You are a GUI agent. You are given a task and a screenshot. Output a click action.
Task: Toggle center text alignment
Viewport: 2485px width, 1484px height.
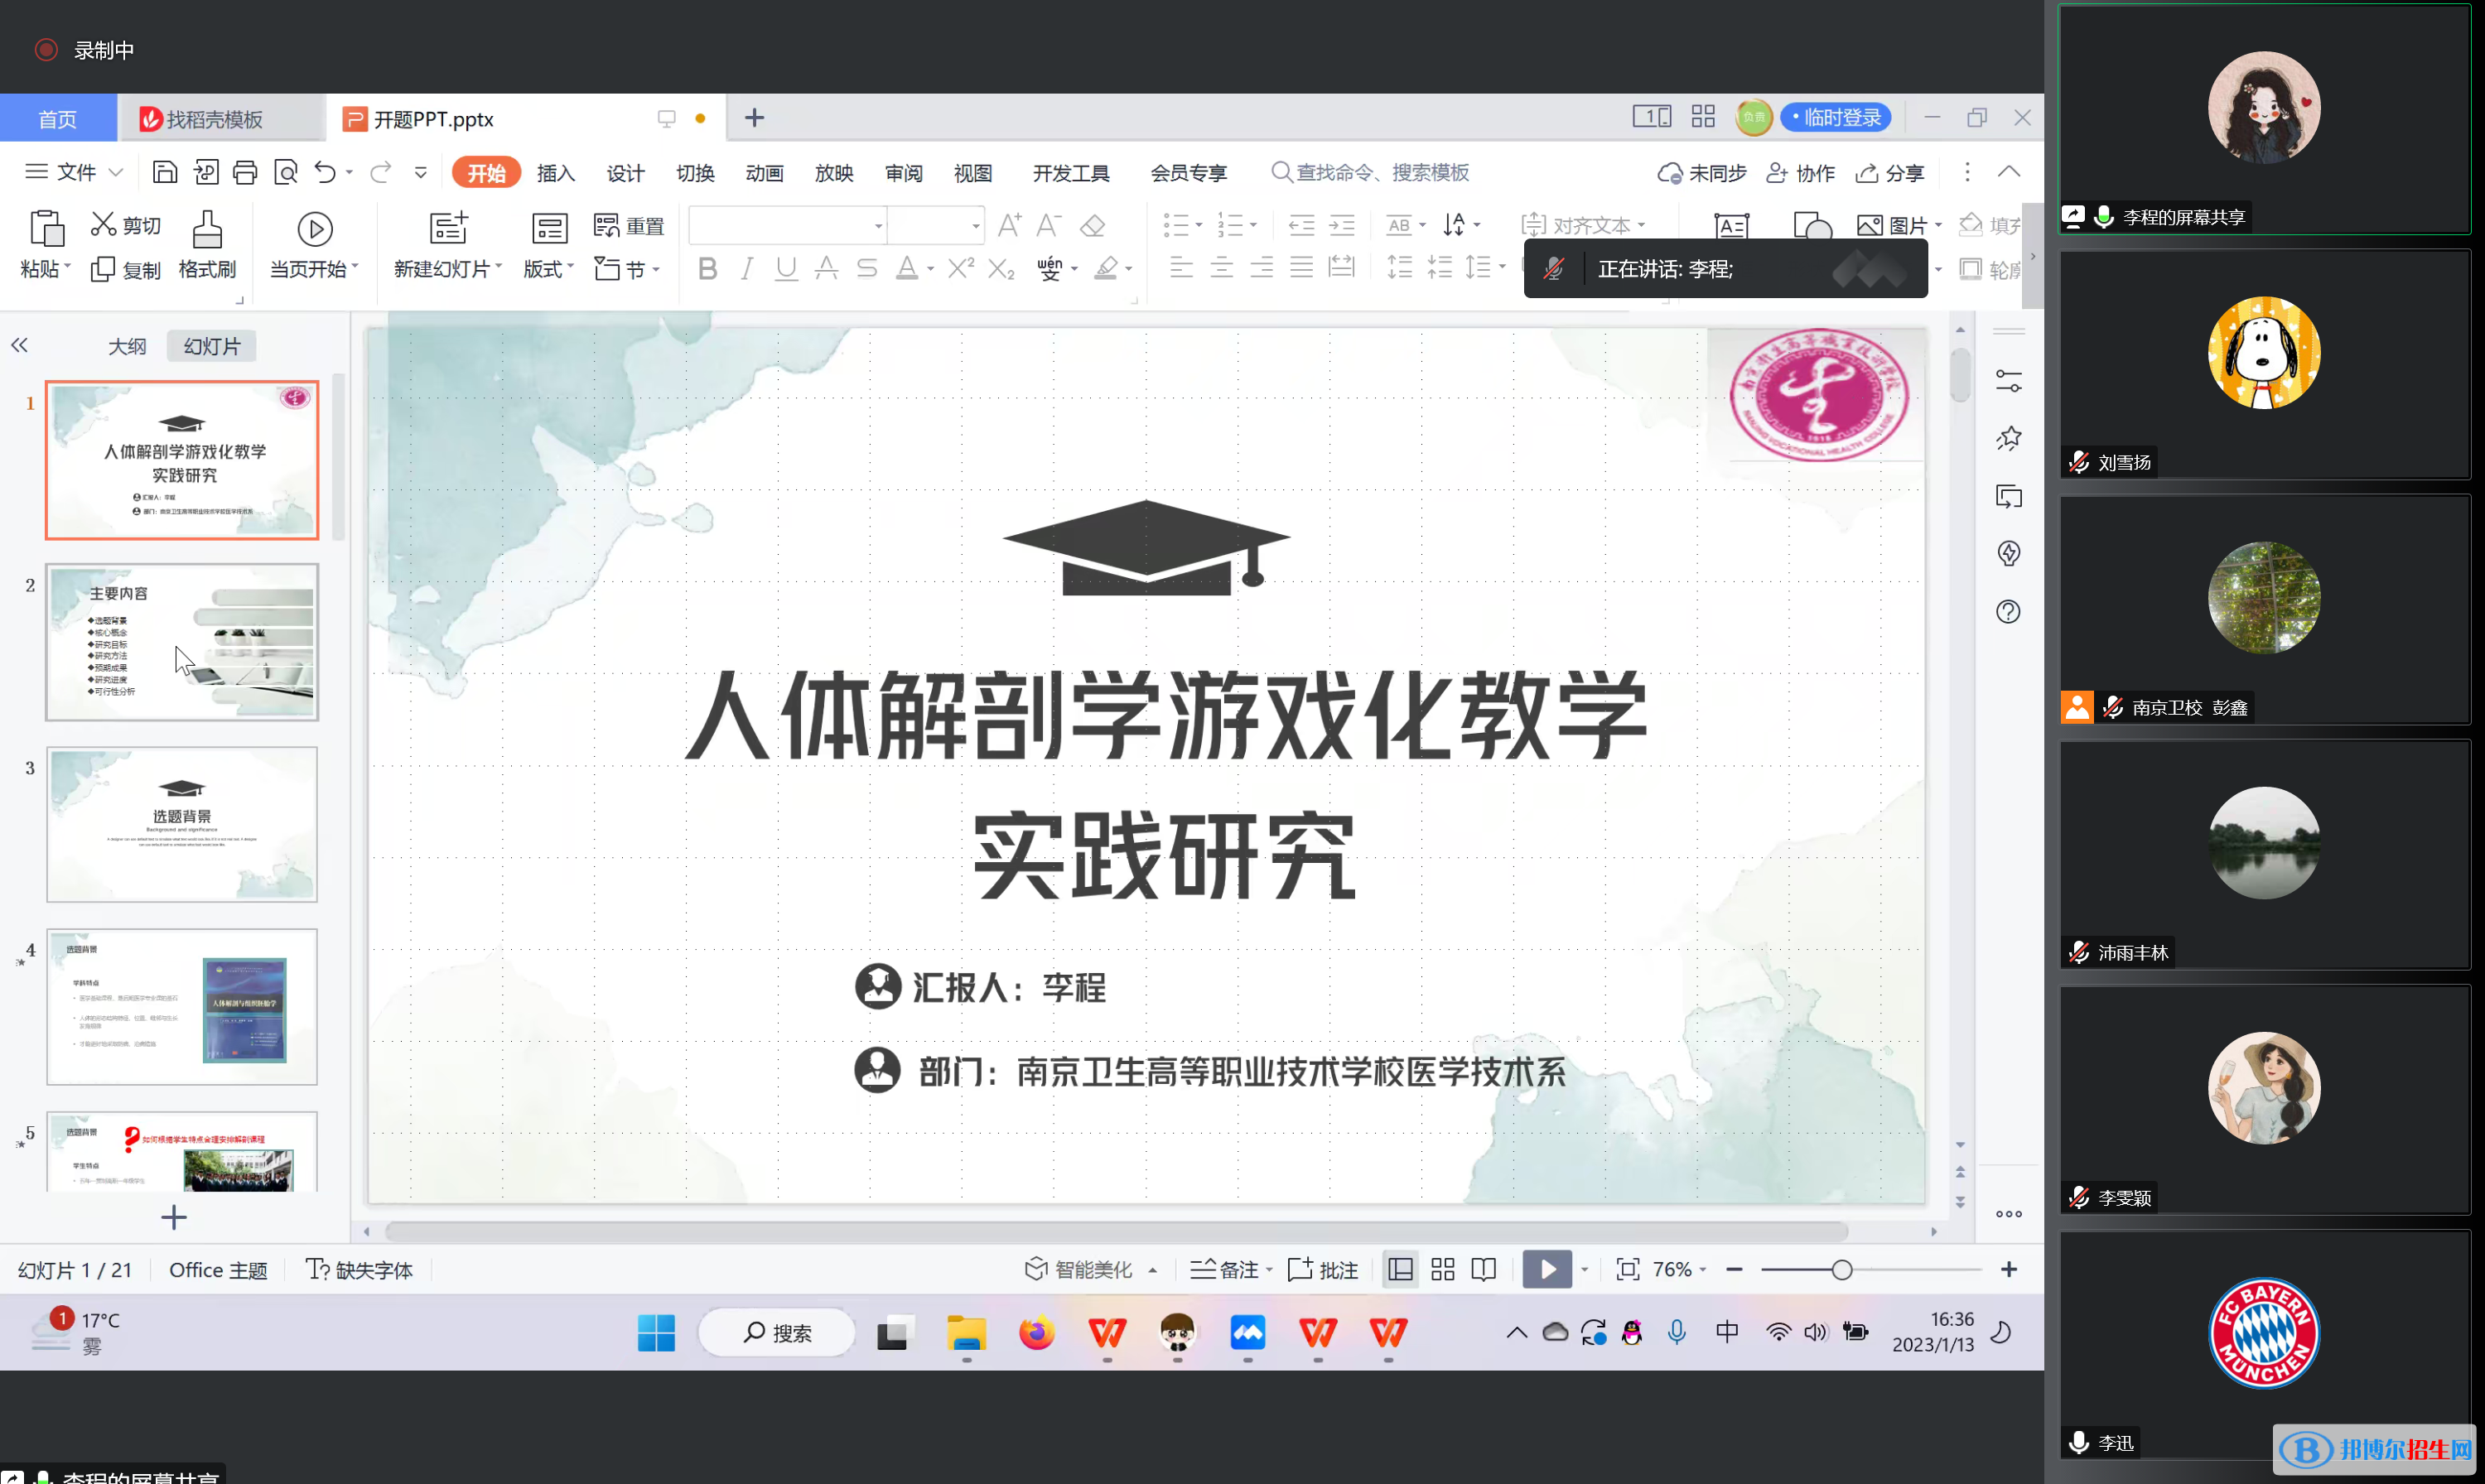point(1221,267)
